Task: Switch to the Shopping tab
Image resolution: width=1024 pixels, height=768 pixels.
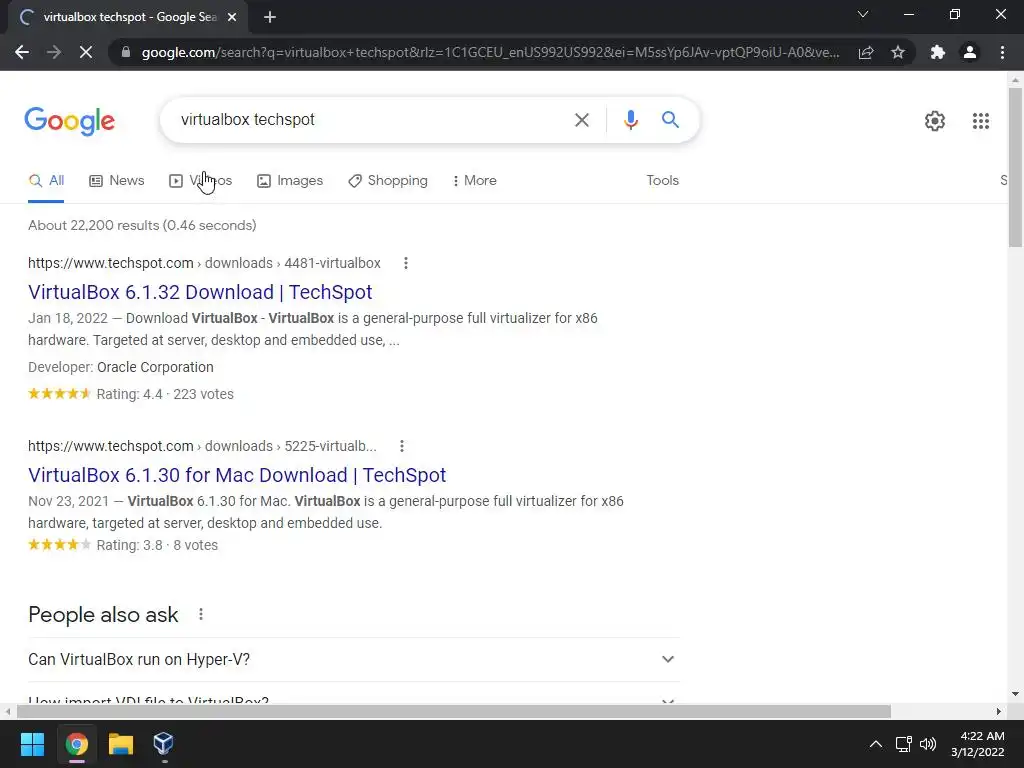Action: coord(388,181)
